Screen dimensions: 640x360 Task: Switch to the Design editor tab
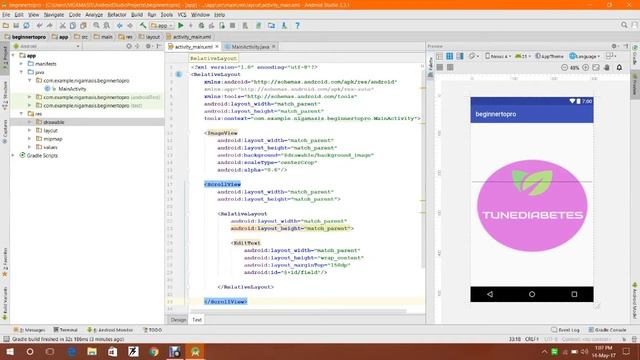tap(178, 320)
